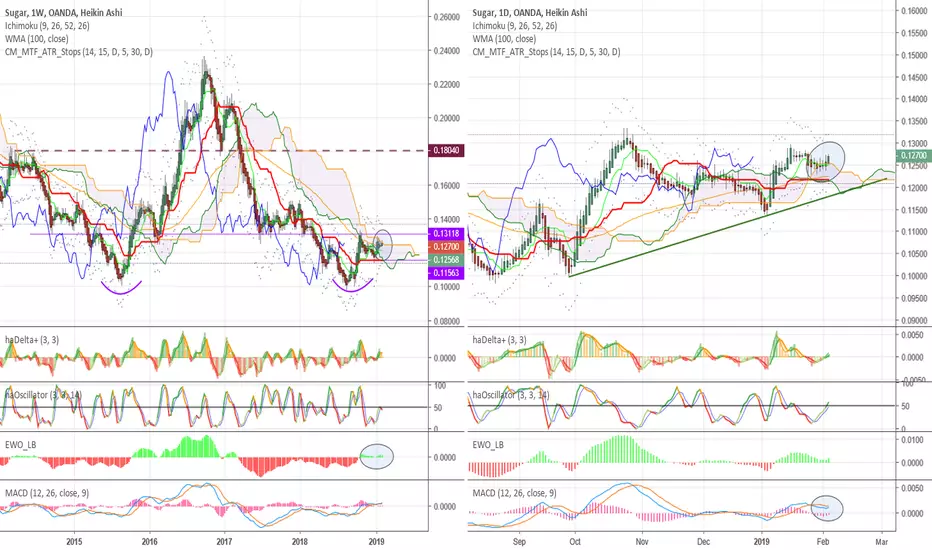Select the ellipse around daily price candles
Viewport: 932px width, 550px height.
[x=825, y=161]
